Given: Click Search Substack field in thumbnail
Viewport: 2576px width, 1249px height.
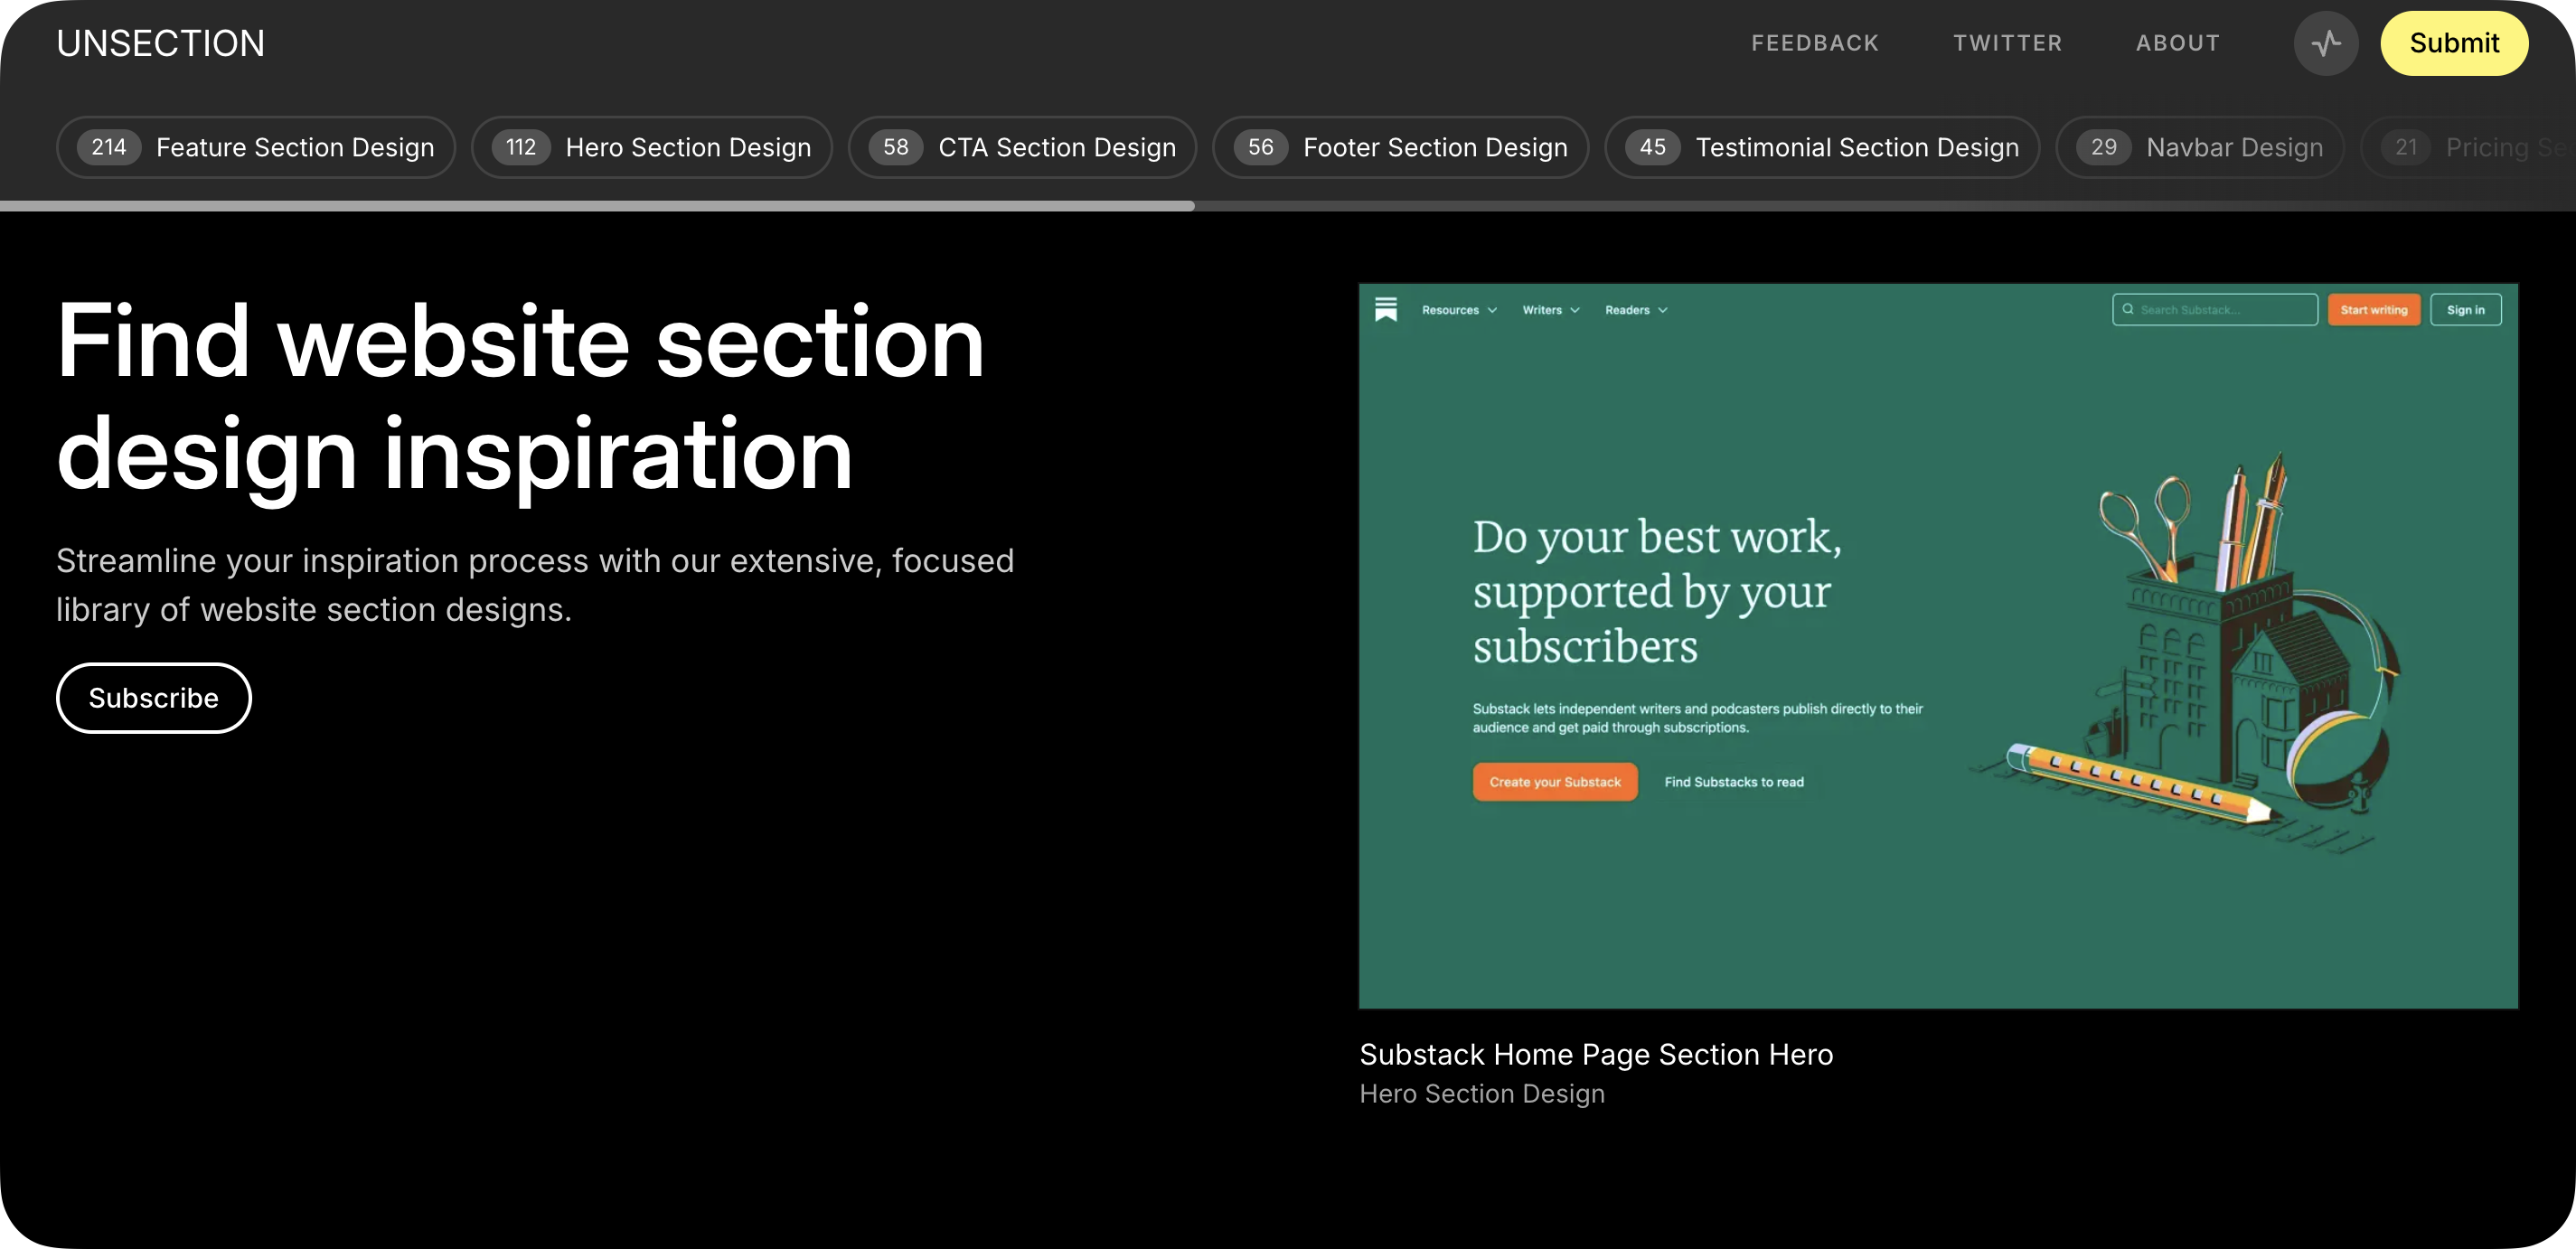Looking at the screenshot, I should (2214, 309).
